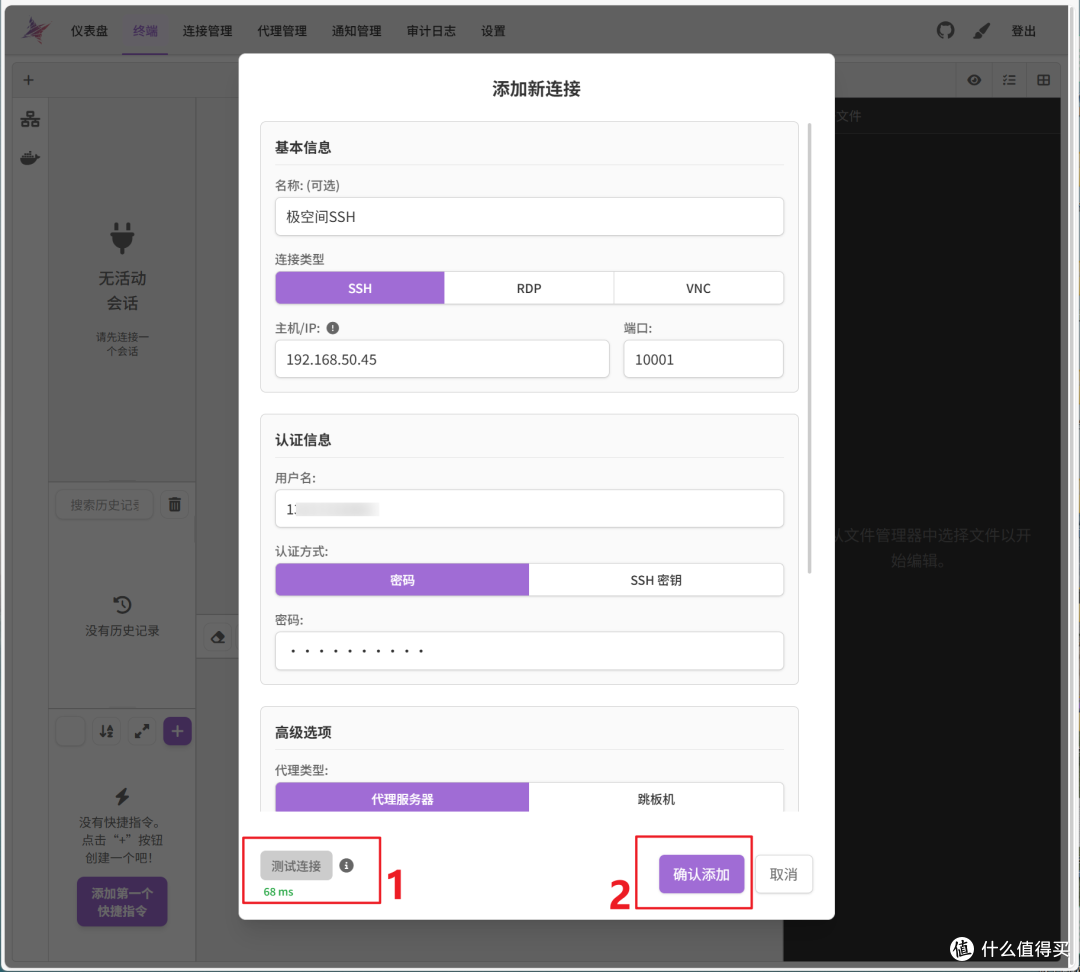Click the checklist icon at top right

click(x=1009, y=80)
